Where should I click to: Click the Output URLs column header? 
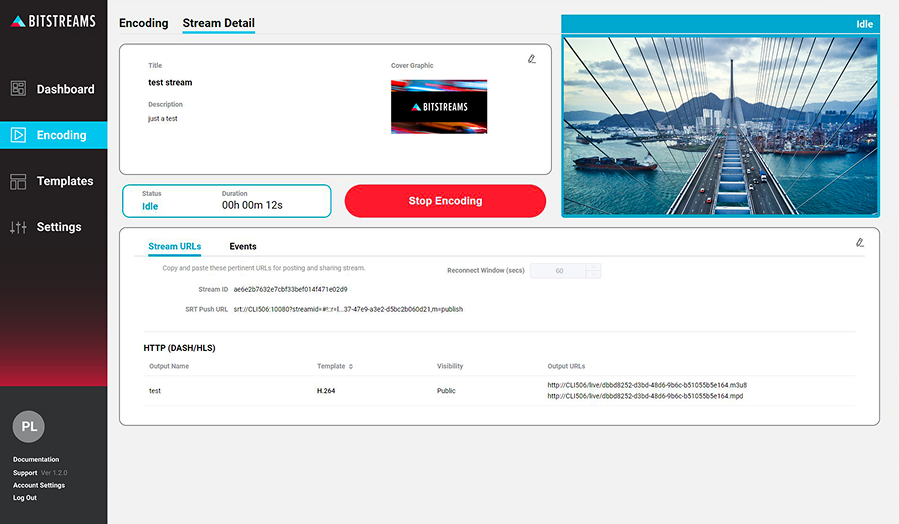(566, 366)
